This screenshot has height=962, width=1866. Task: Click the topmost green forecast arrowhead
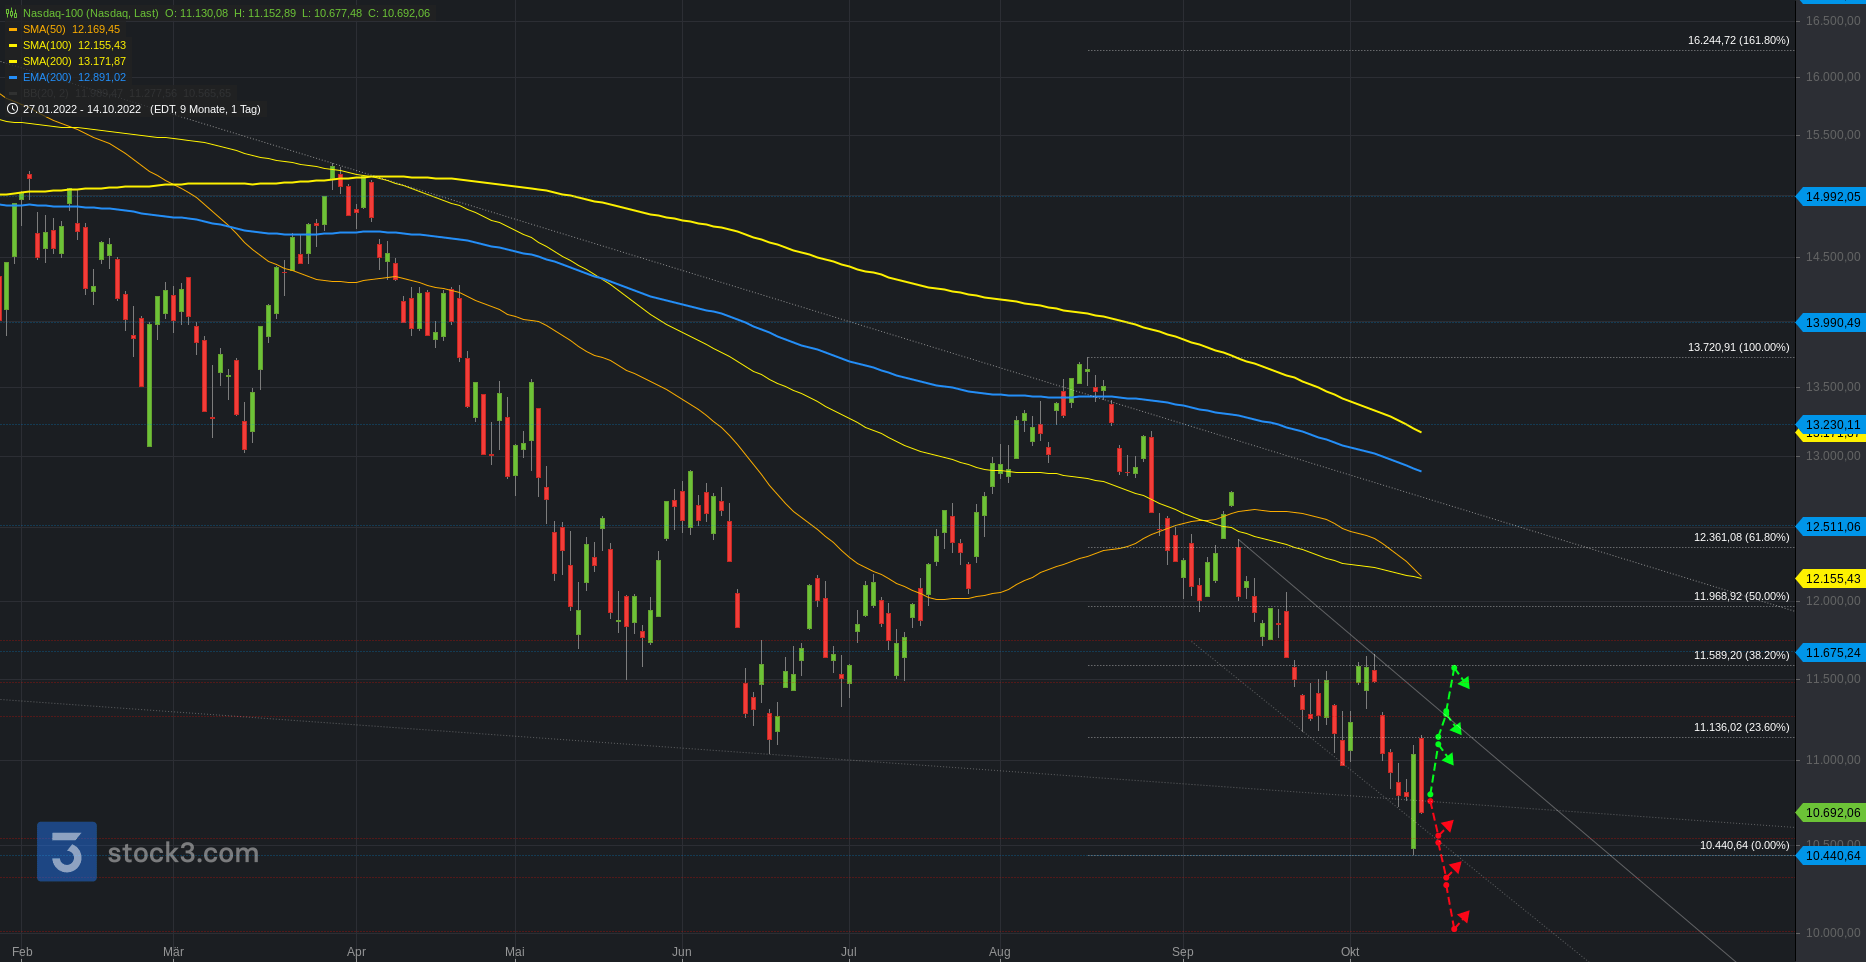1464,682
